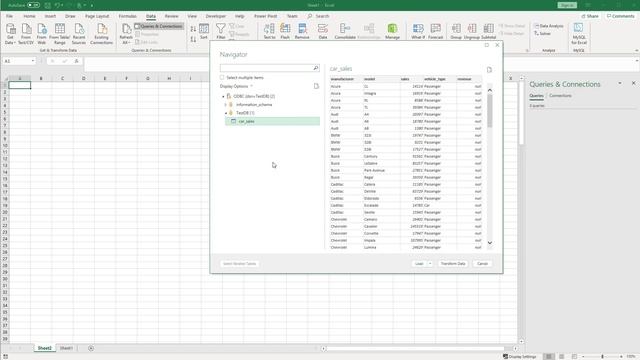640x360 pixels.
Task: Click the Remove Duplicates icon
Action: (x=302, y=29)
